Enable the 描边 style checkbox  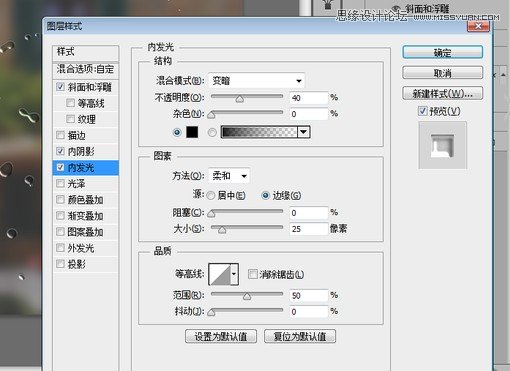pyautogui.click(x=60, y=135)
